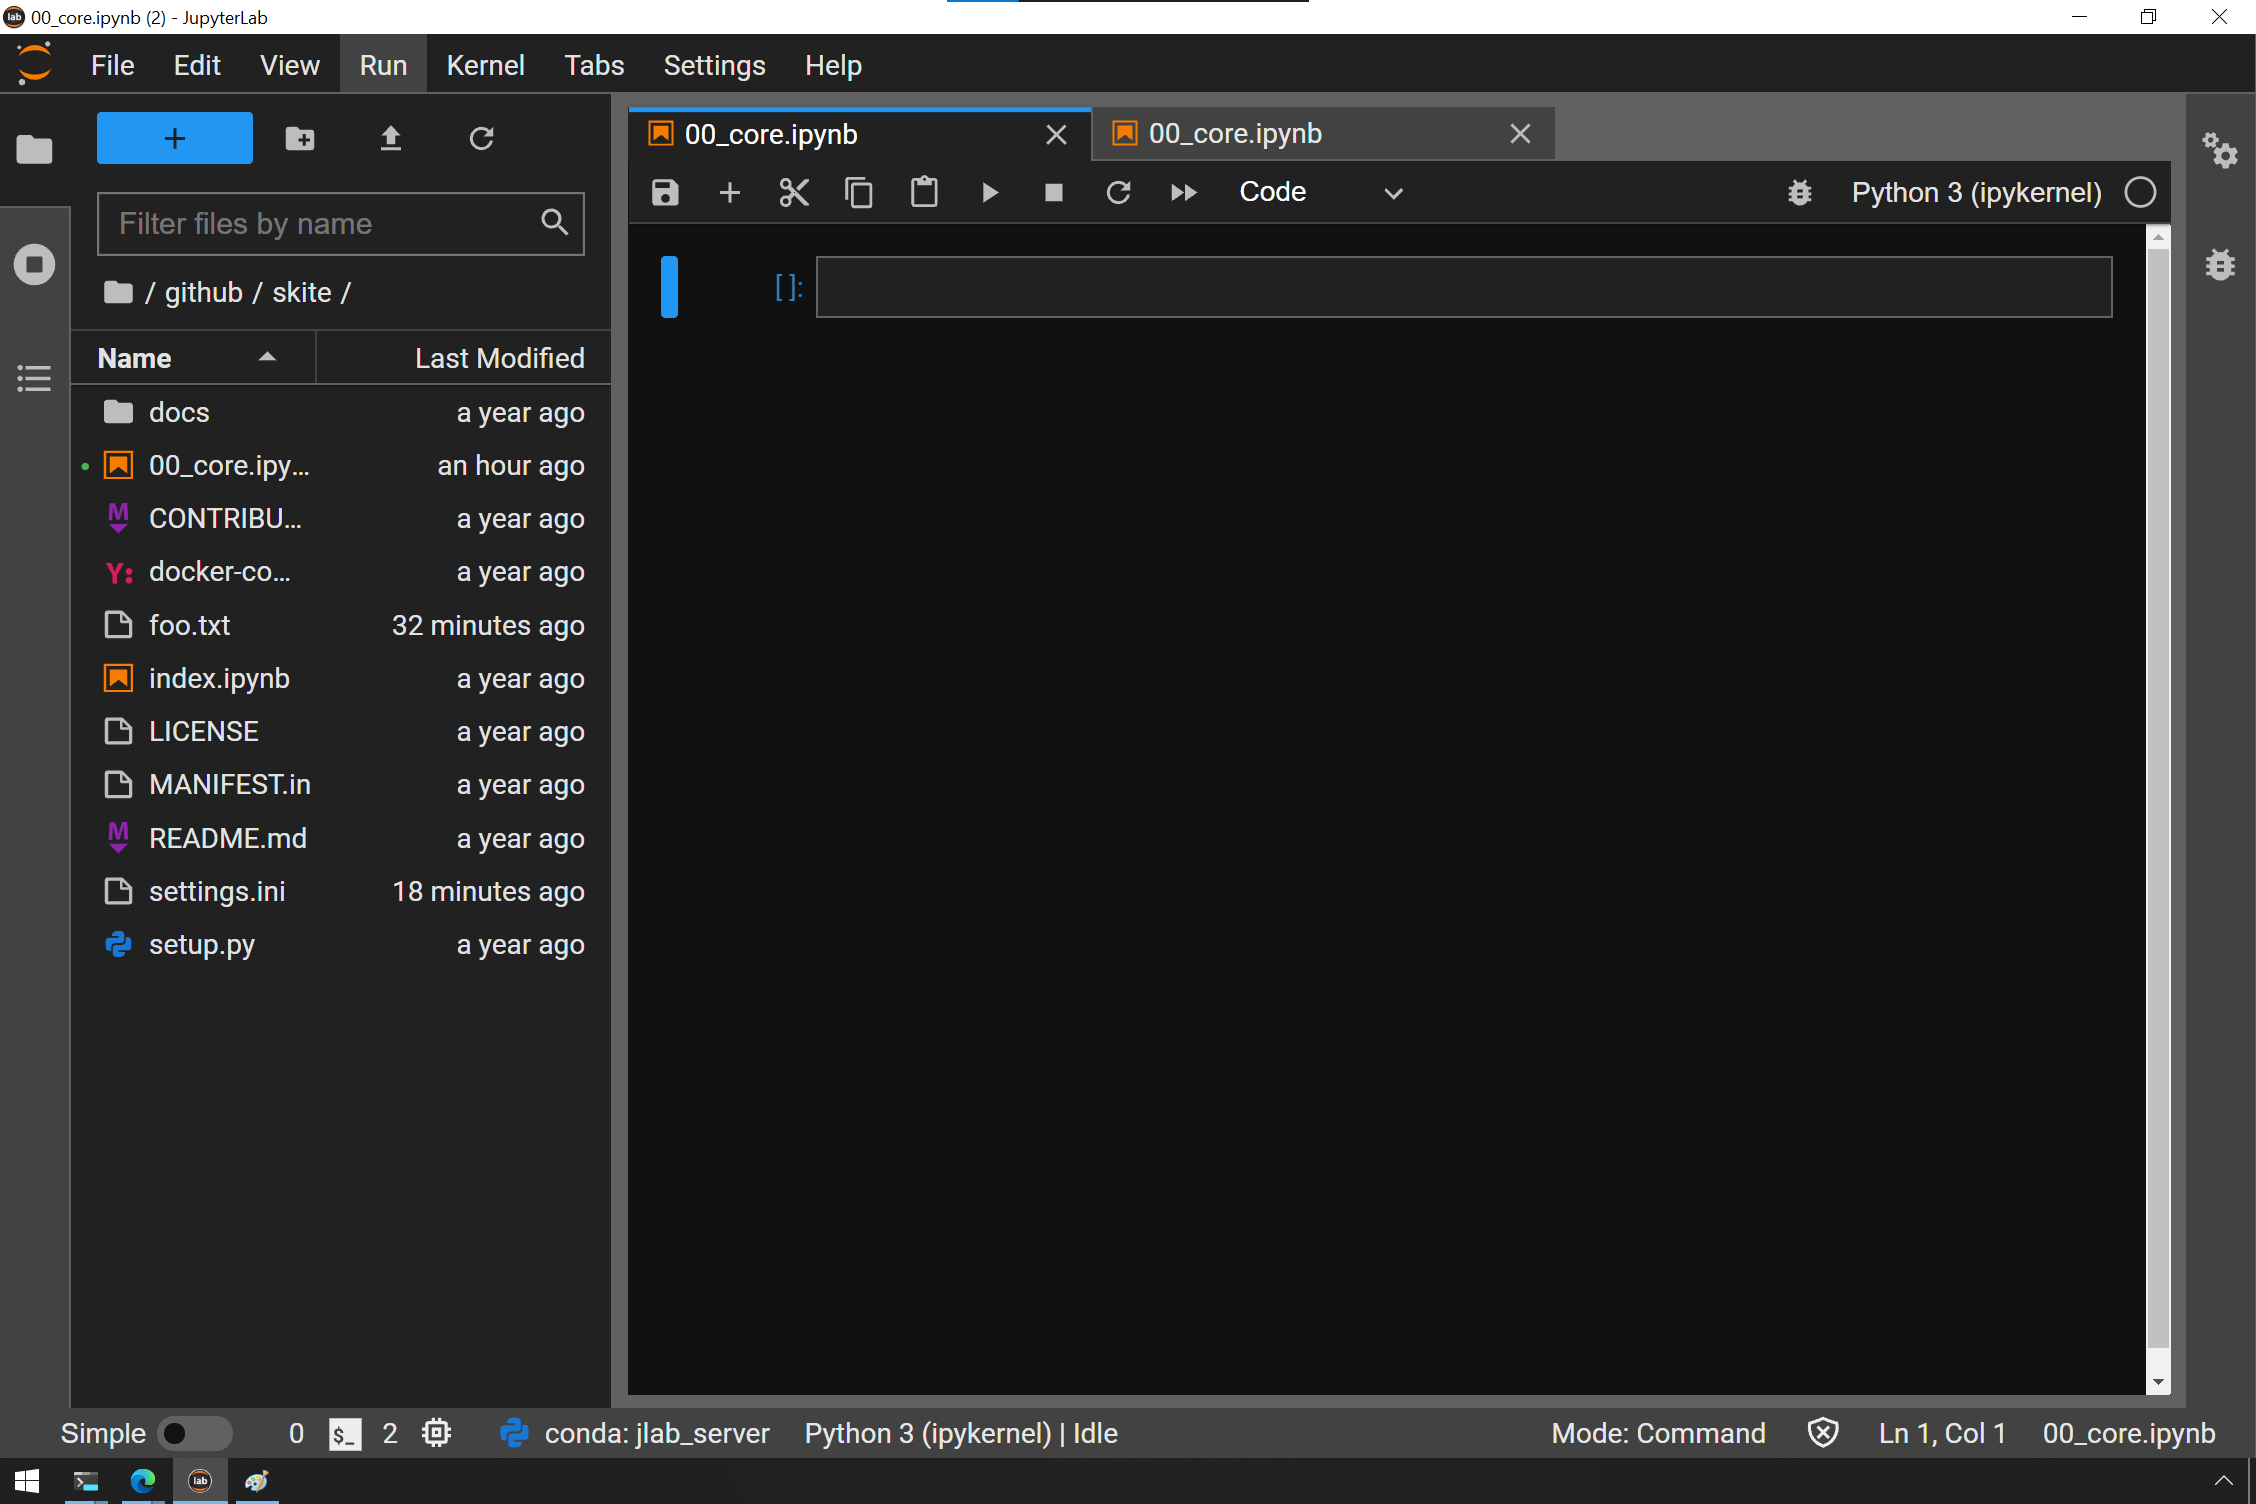
Task: Open the Kernel menu
Action: coord(487,64)
